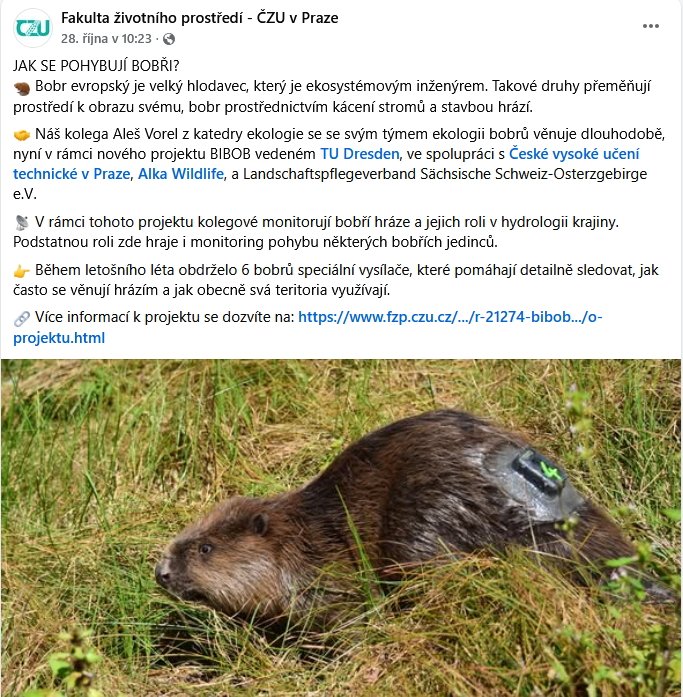This screenshot has width=683, height=697.
Task: Click the handshake emoji before Náš kolega
Action: coord(21,135)
